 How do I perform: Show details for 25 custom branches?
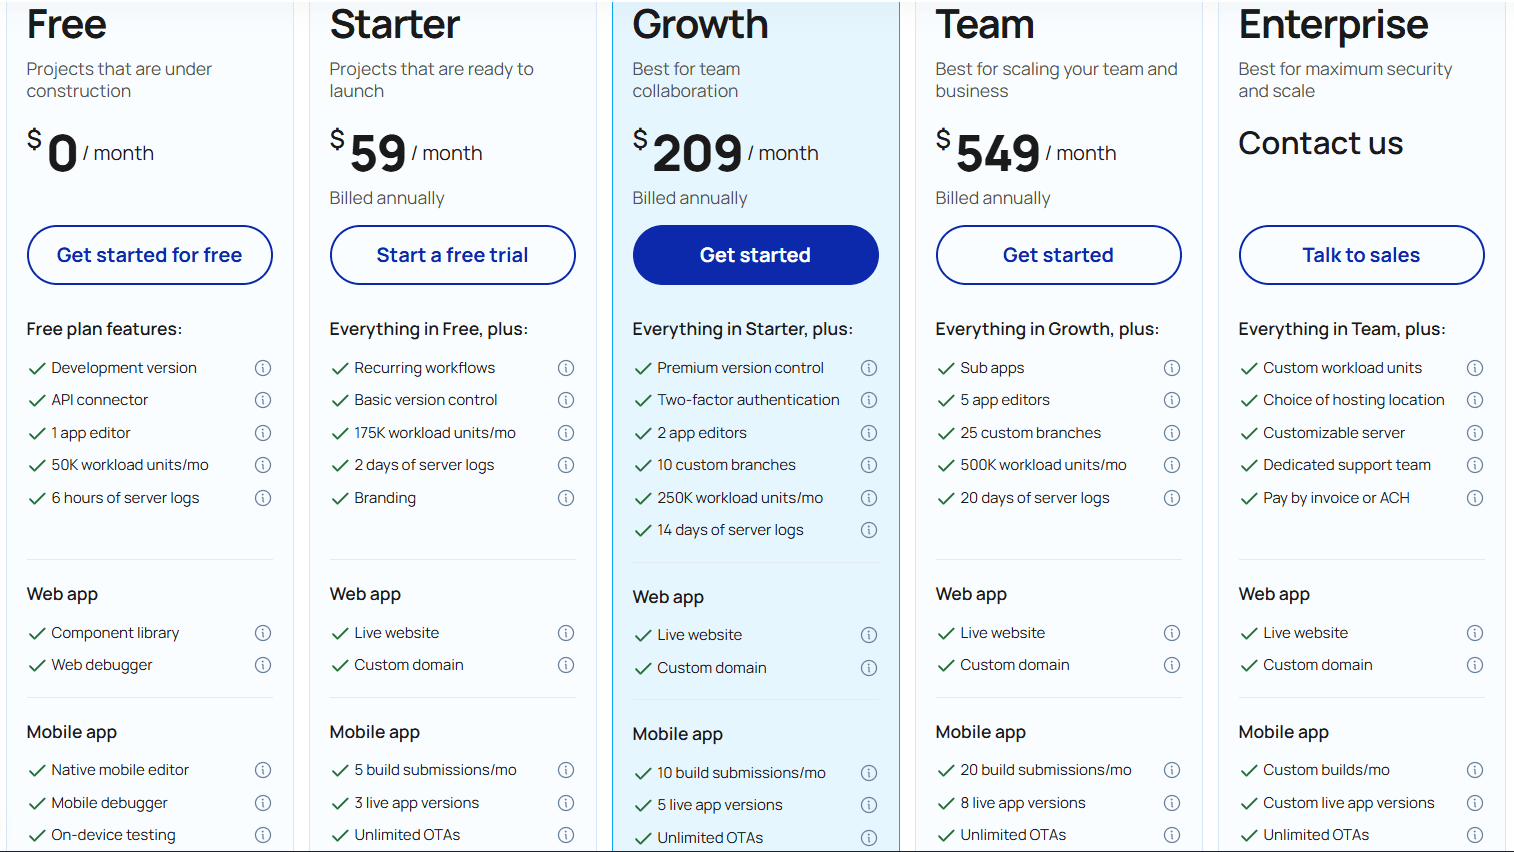pyautogui.click(x=1172, y=433)
